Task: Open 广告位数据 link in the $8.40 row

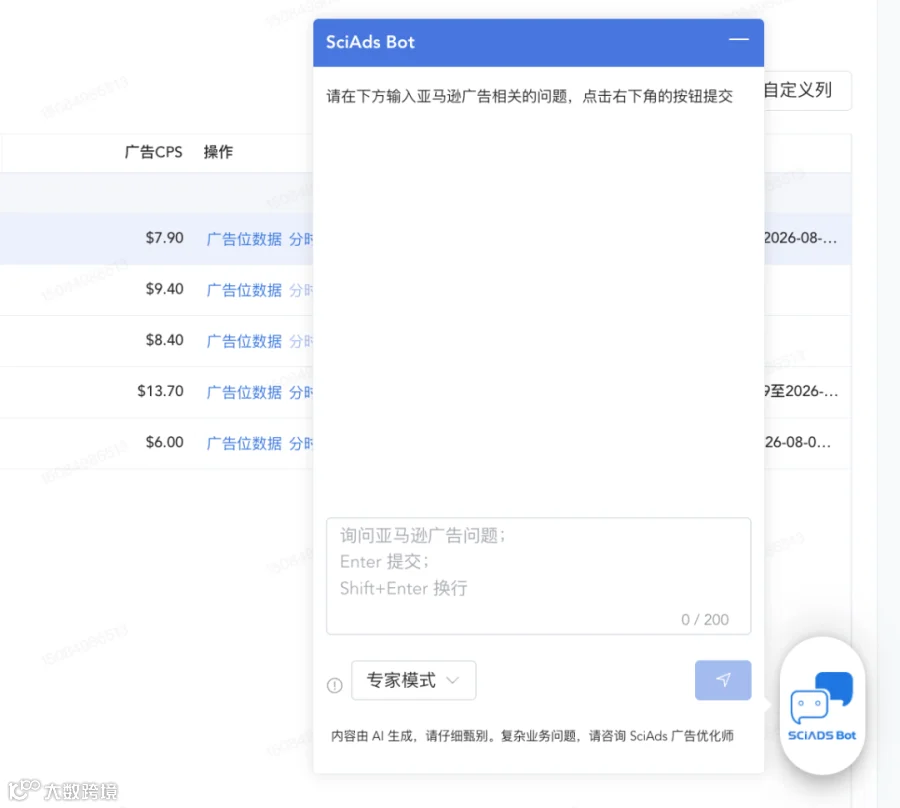Action: pos(245,341)
